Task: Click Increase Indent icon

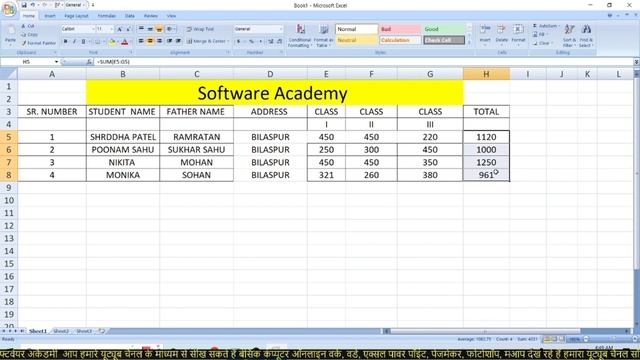Action: coord(178,41)
